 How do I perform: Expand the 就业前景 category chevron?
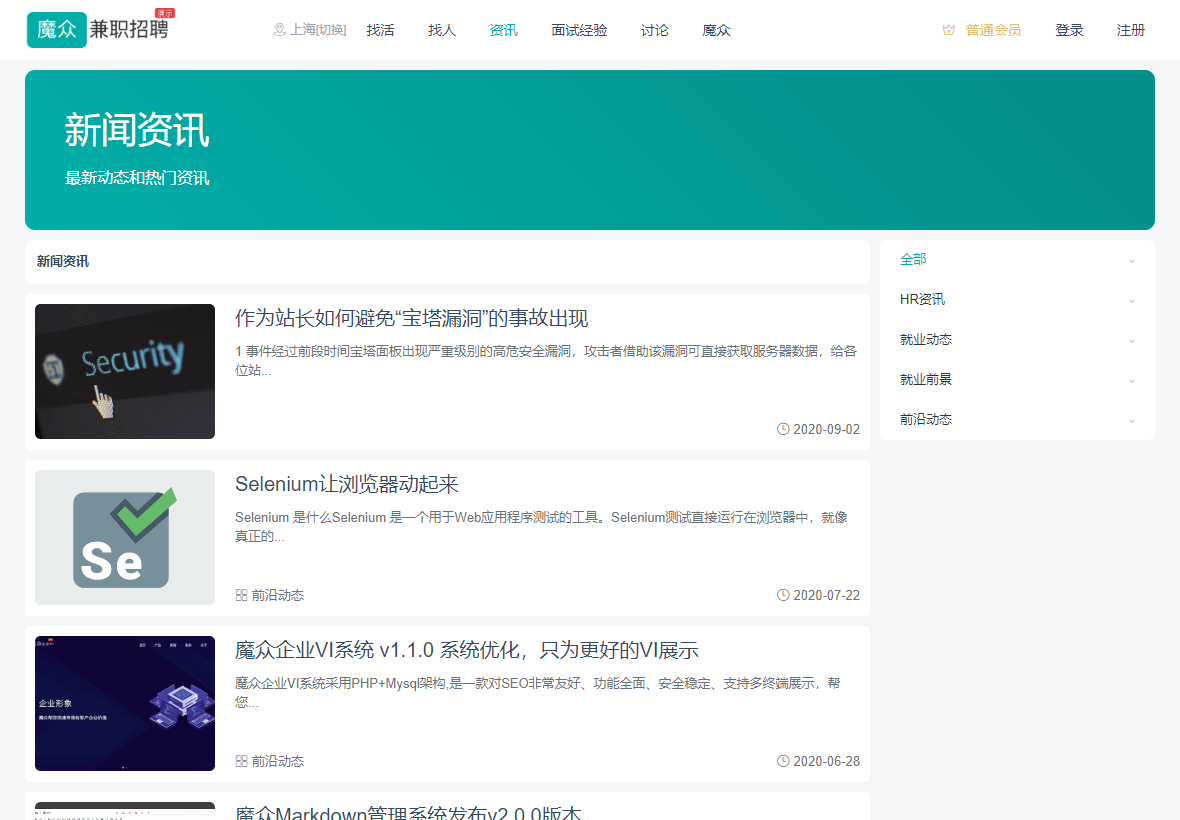tap(1132, 381)
